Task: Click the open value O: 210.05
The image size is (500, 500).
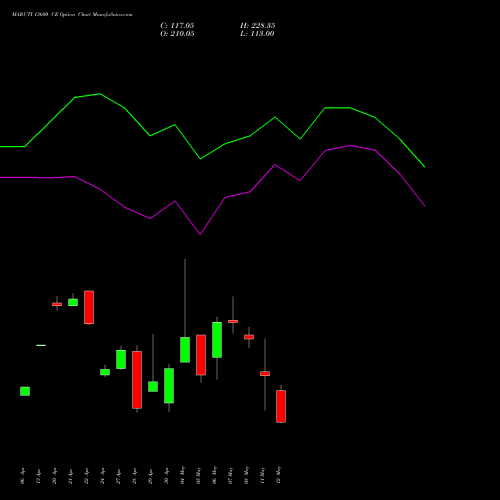Action: pyautogui.click(x=177, y=34)
